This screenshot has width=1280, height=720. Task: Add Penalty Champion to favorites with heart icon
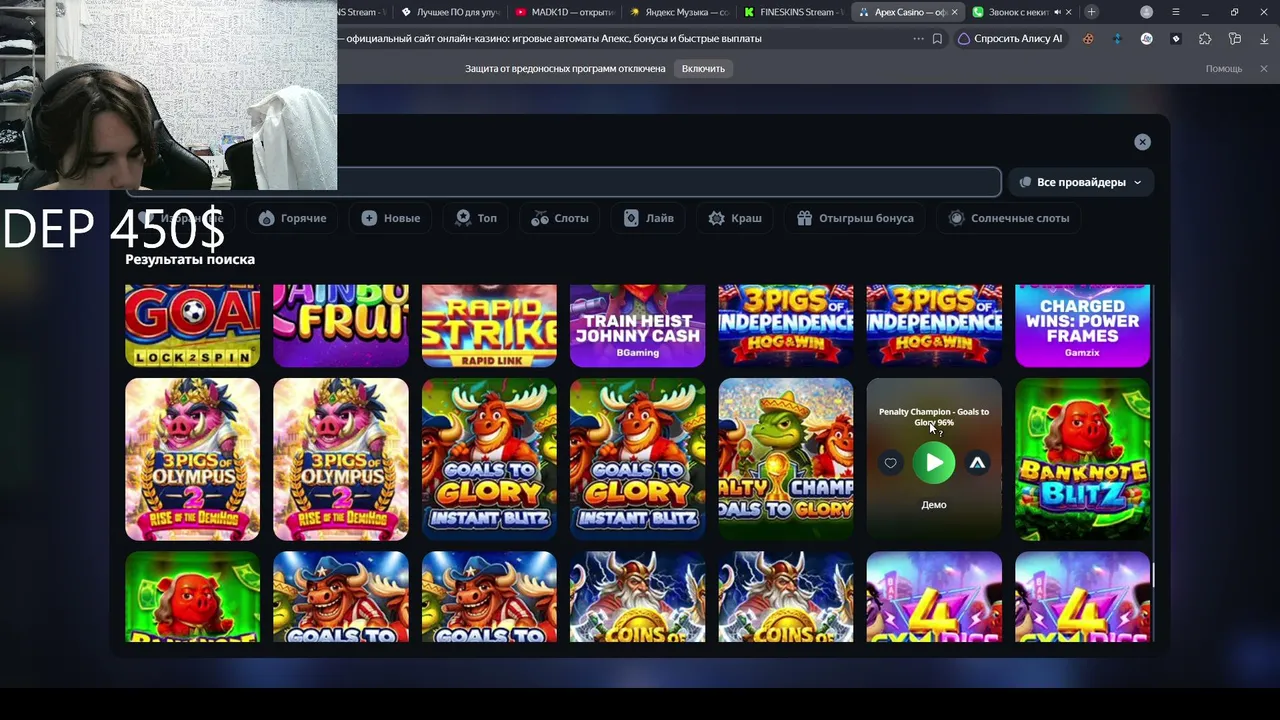click(x=890, y=463)
